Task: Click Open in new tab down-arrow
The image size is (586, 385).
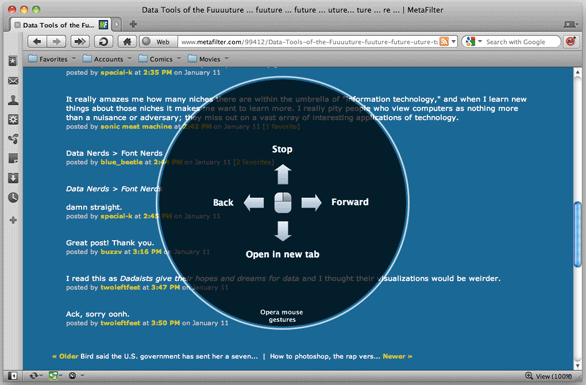Action: point(283,231)
